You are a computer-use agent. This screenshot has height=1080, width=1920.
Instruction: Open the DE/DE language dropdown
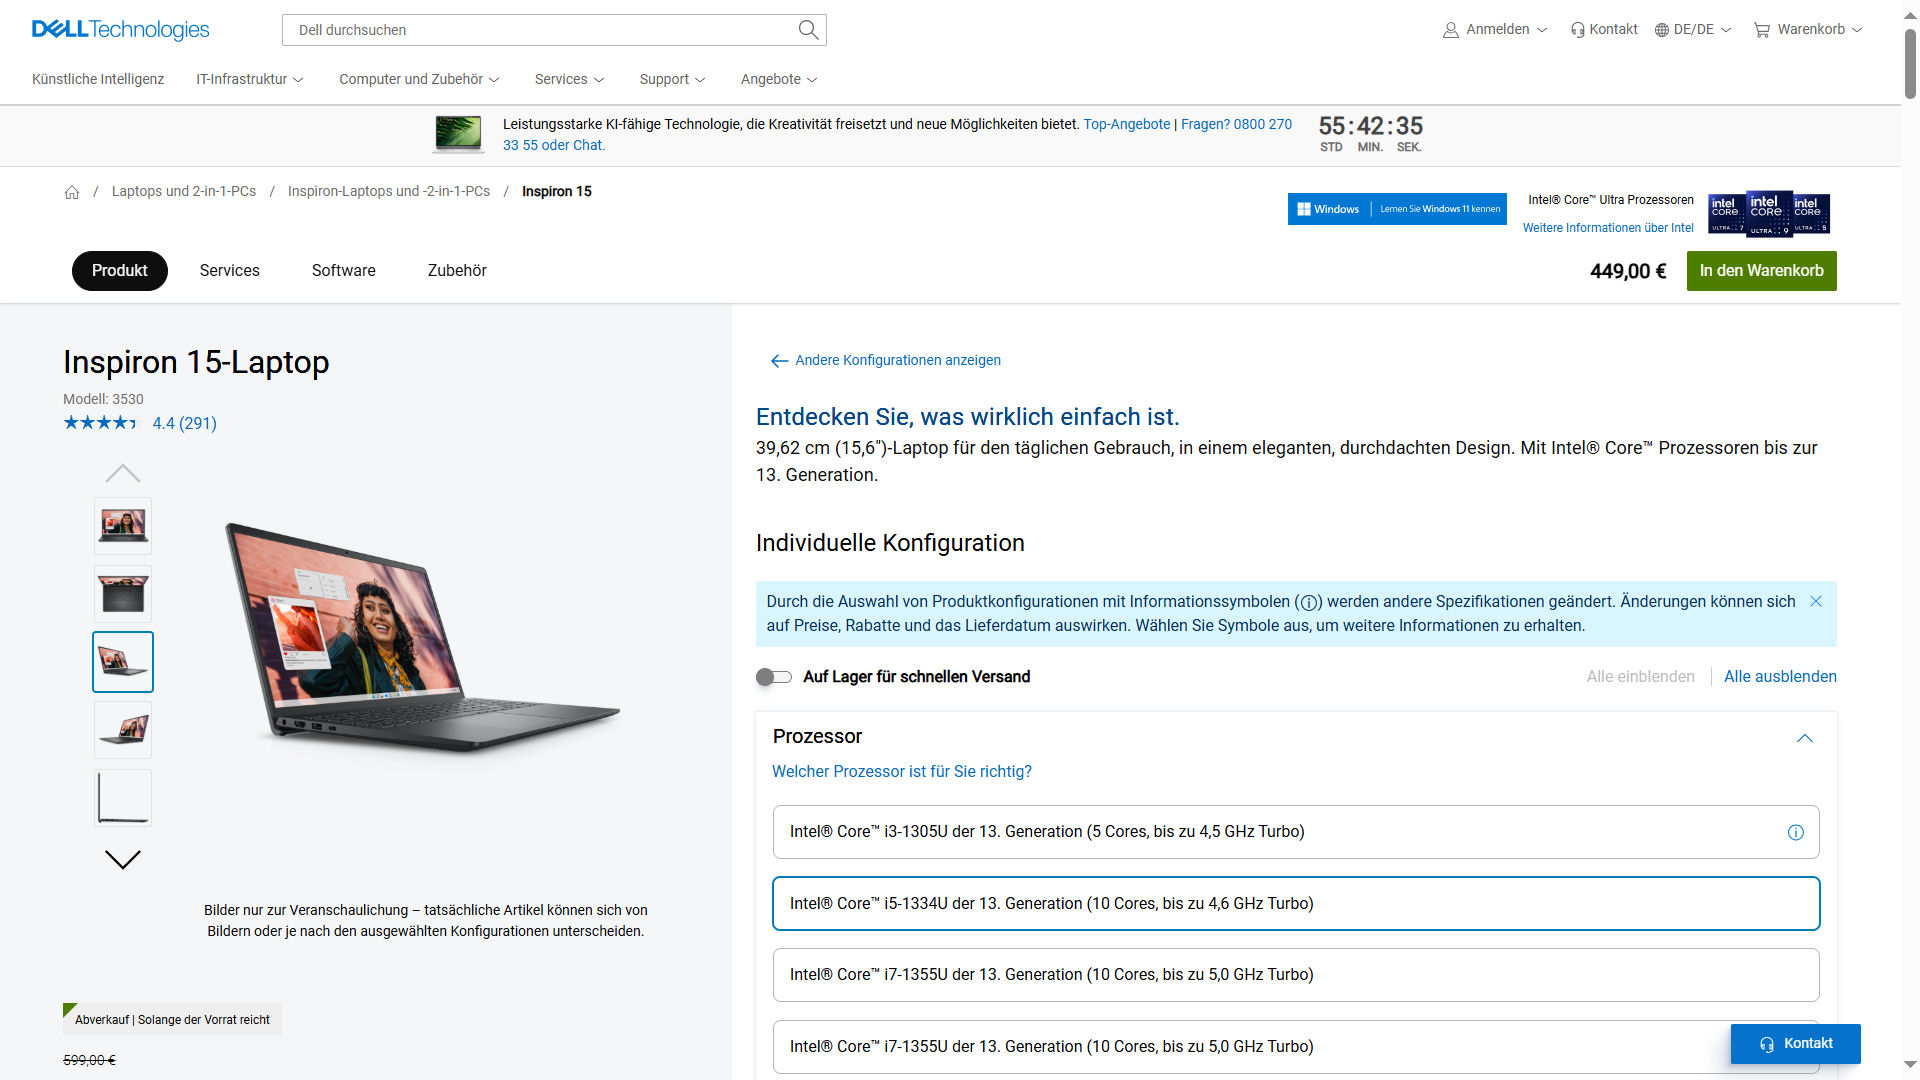[1692, 30]
